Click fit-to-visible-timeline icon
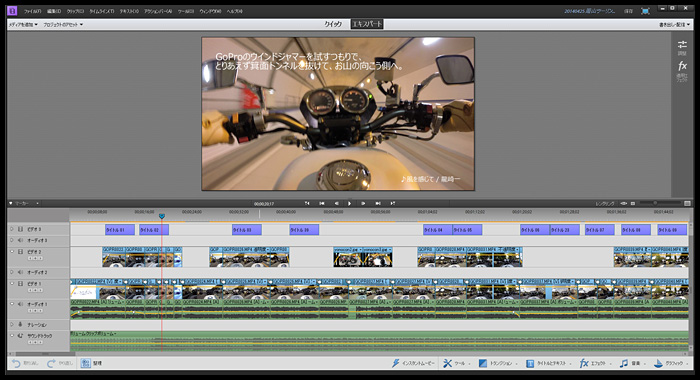 coord(624,204)
